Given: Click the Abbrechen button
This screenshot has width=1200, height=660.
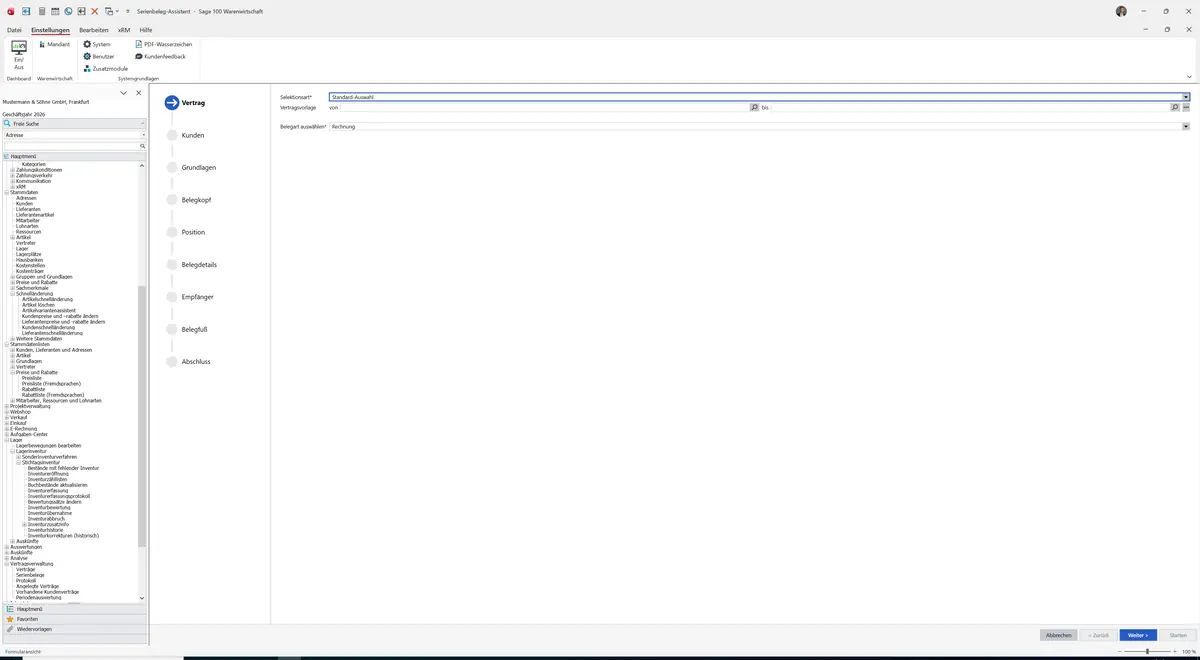Looking at the screenshot, I should [x=1059, y=635].
